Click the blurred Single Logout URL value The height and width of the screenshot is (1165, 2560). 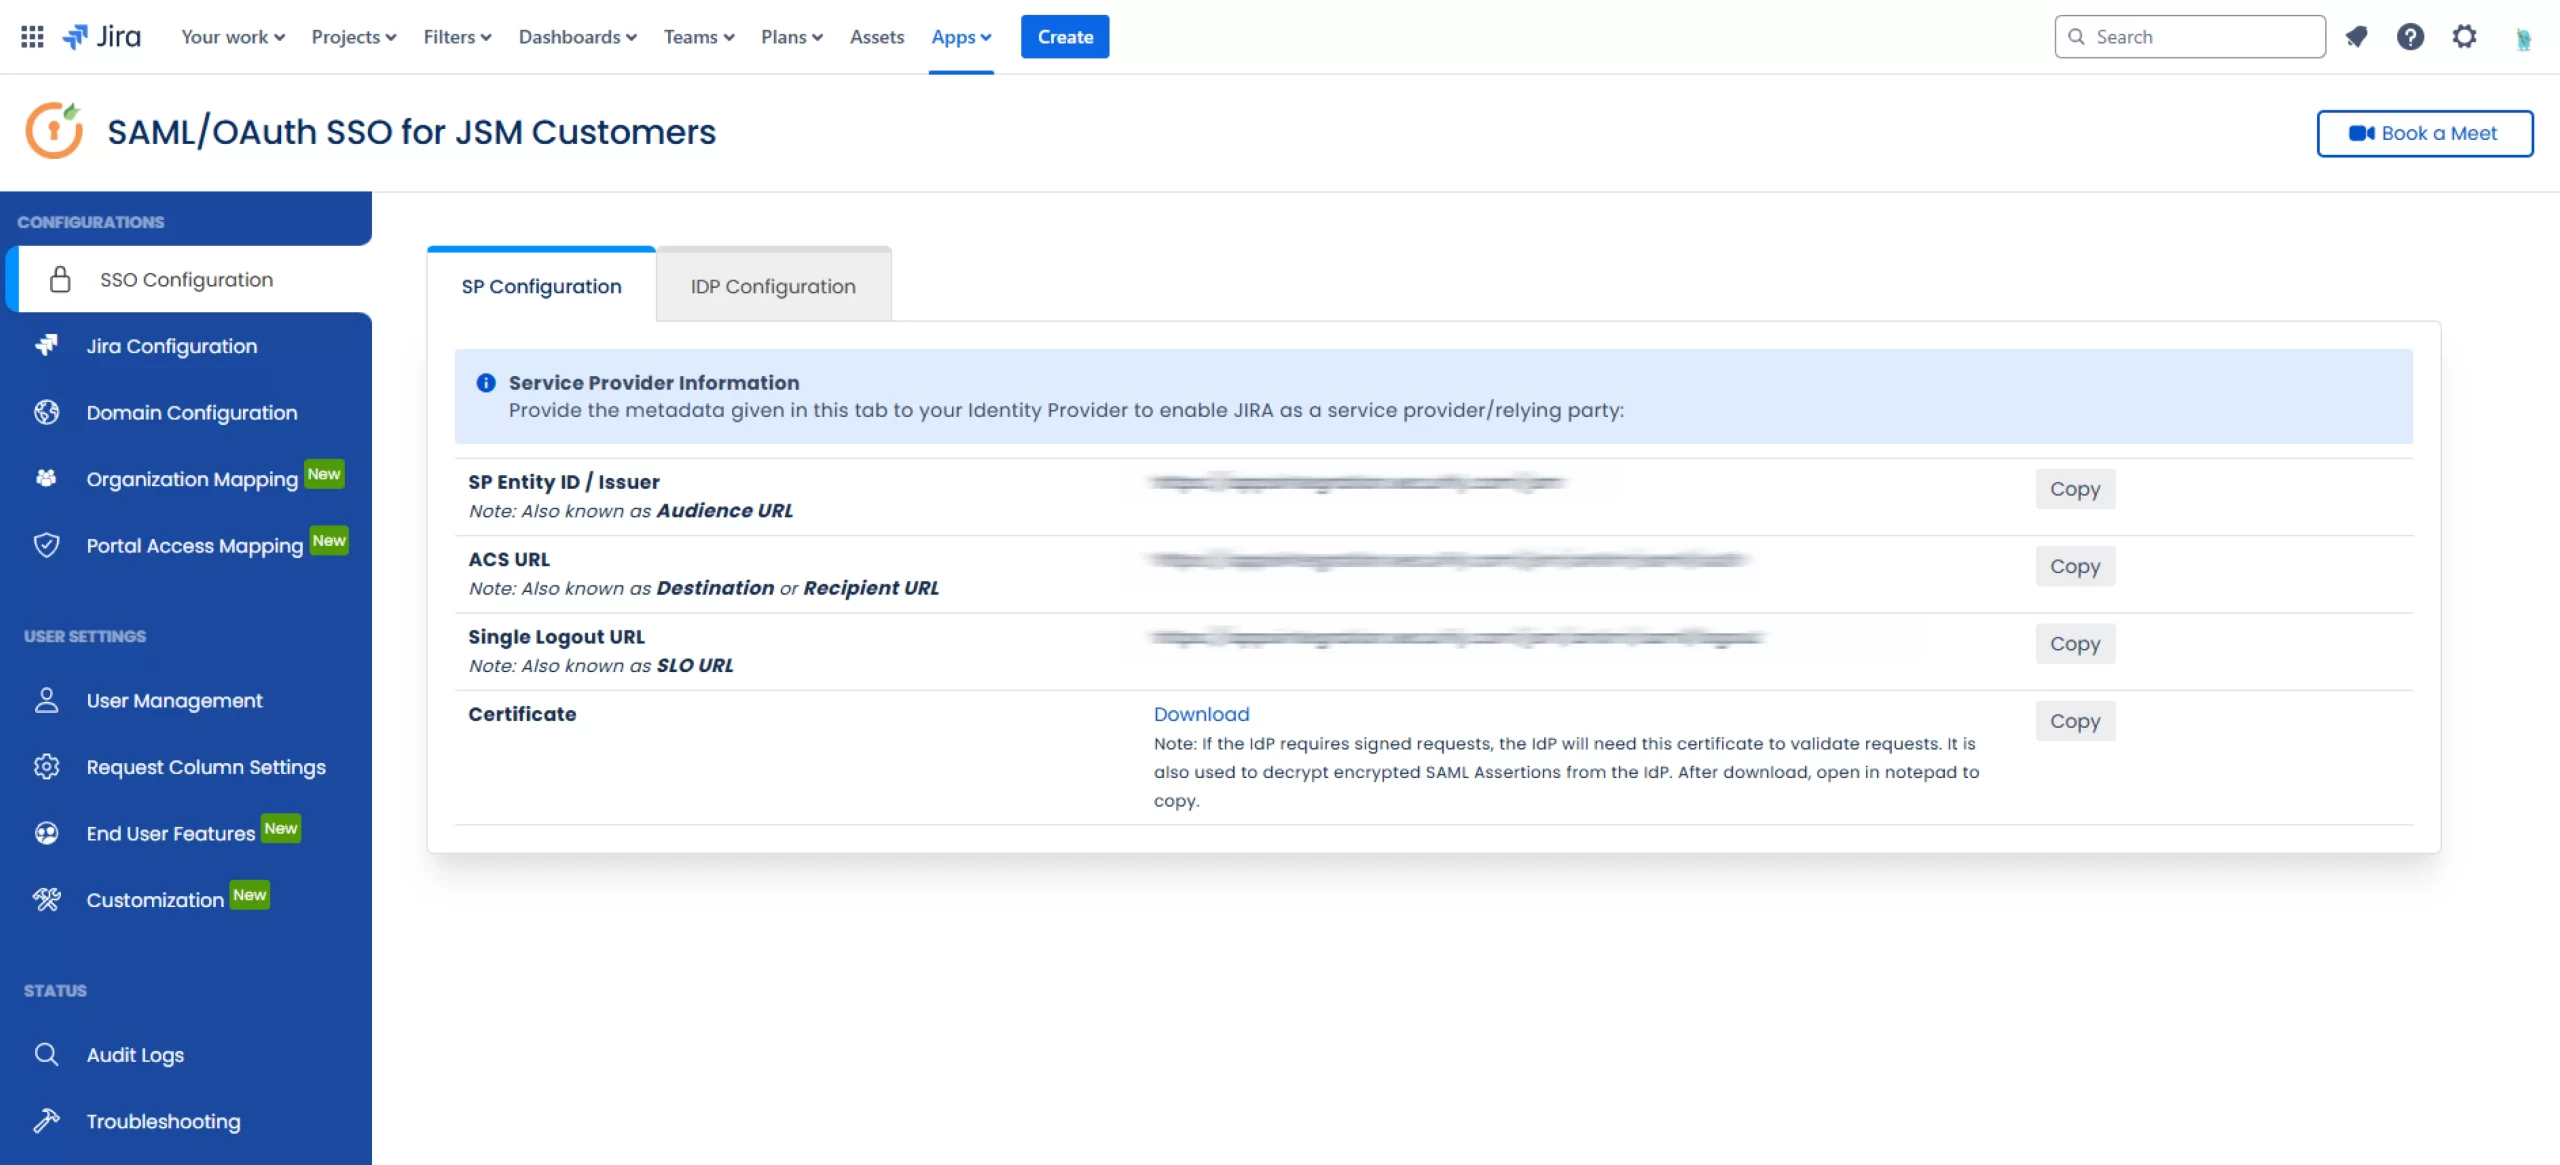click(x=1457, y=637)
